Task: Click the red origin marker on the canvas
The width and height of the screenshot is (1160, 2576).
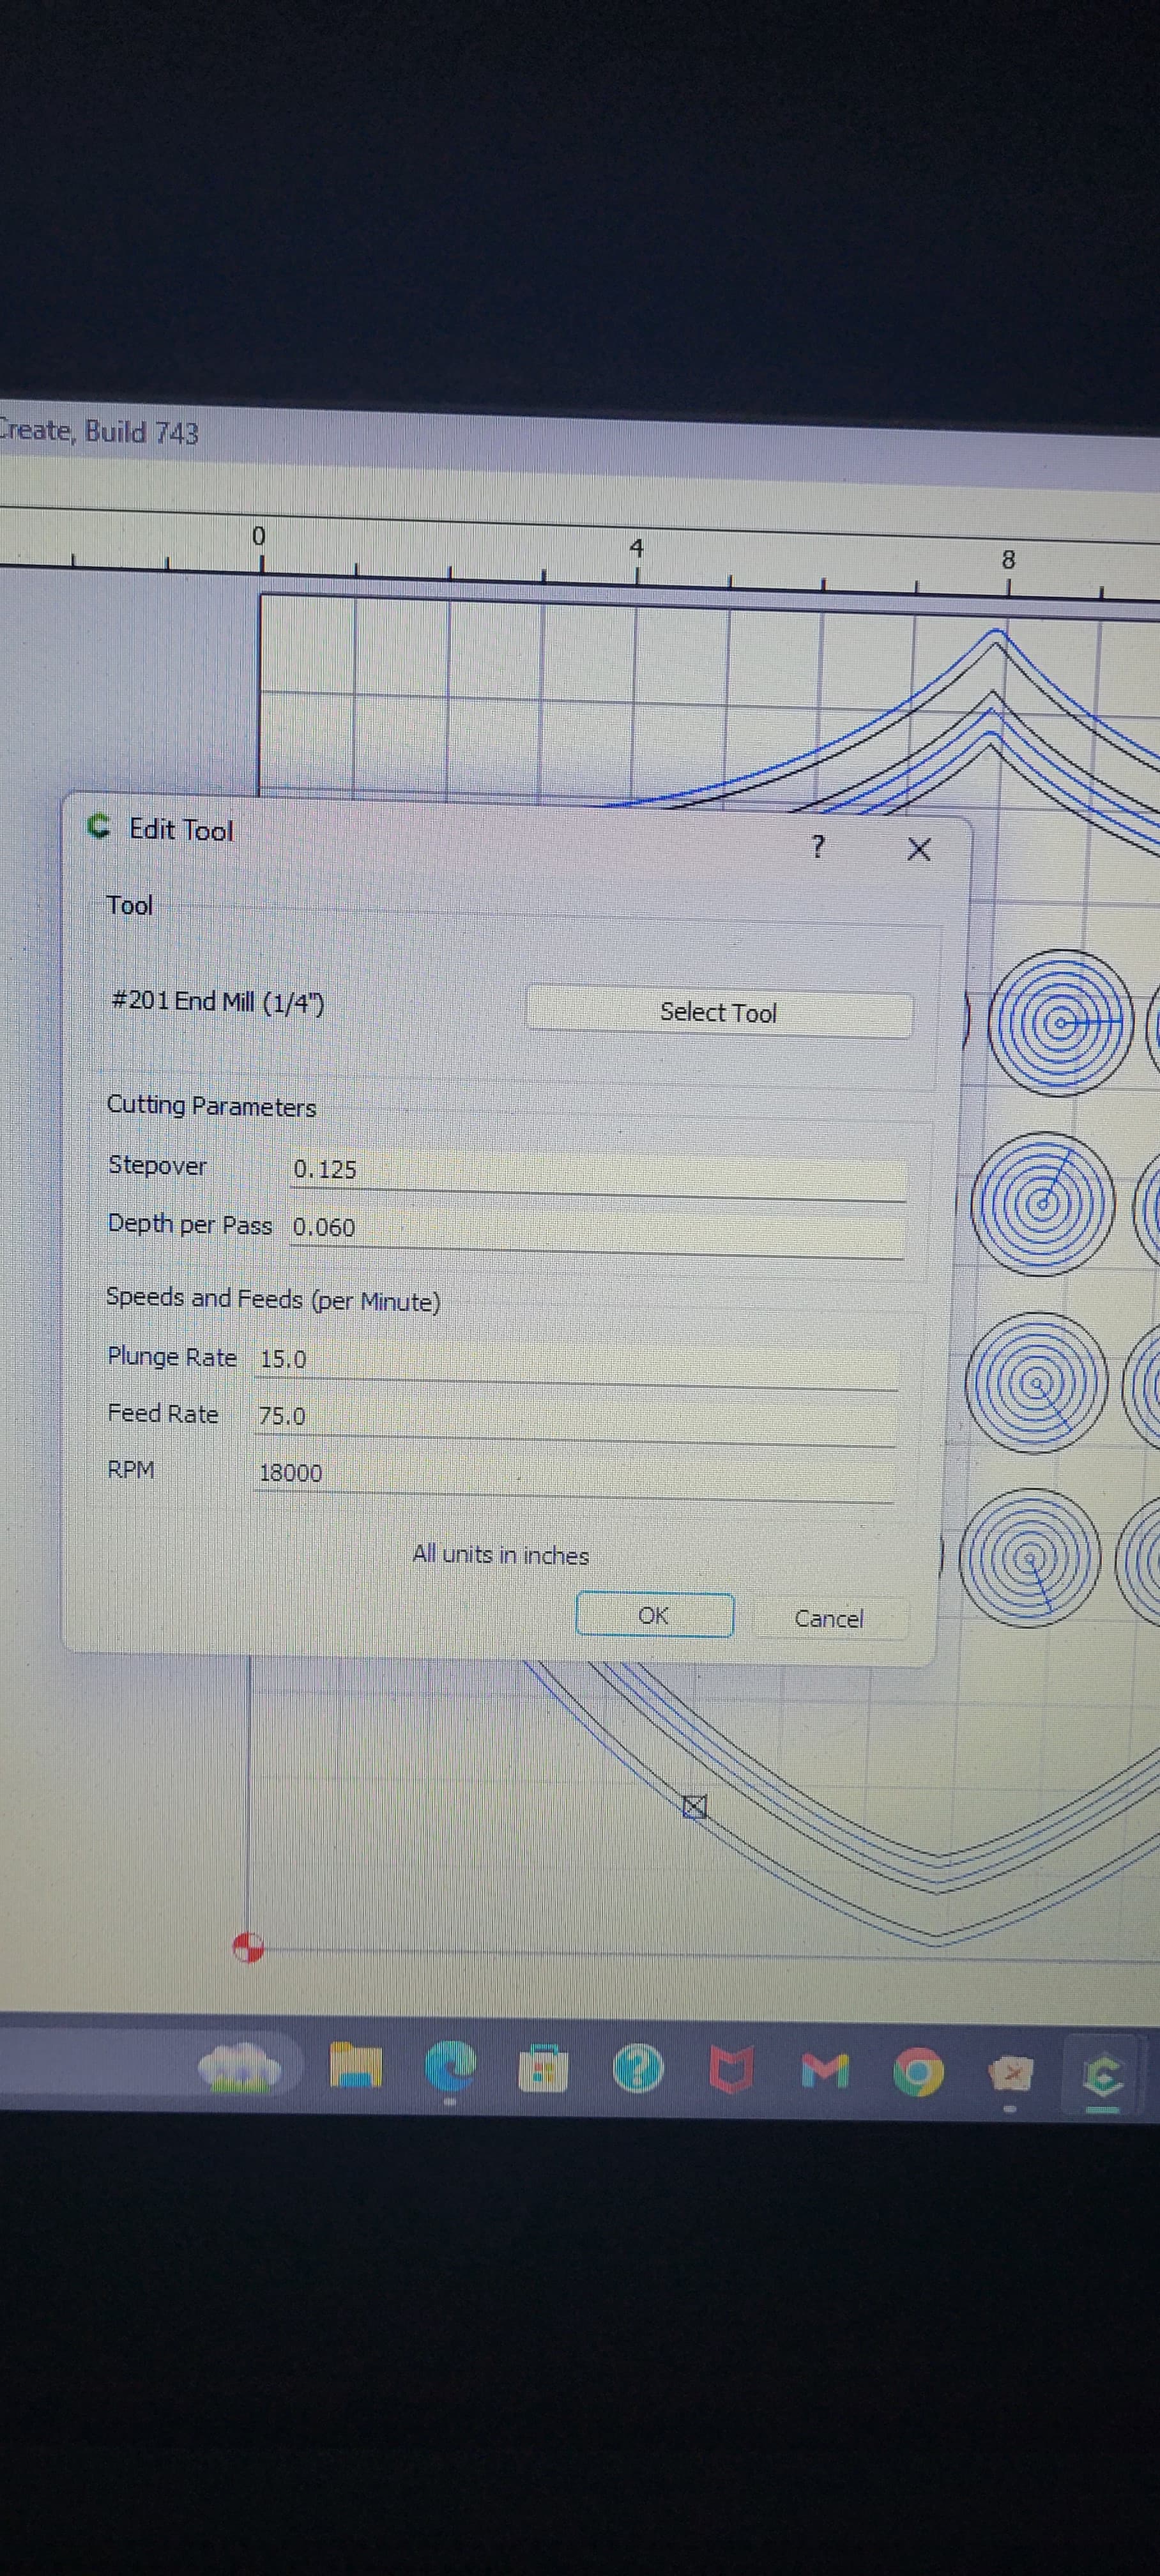Action: (248, 1948)
